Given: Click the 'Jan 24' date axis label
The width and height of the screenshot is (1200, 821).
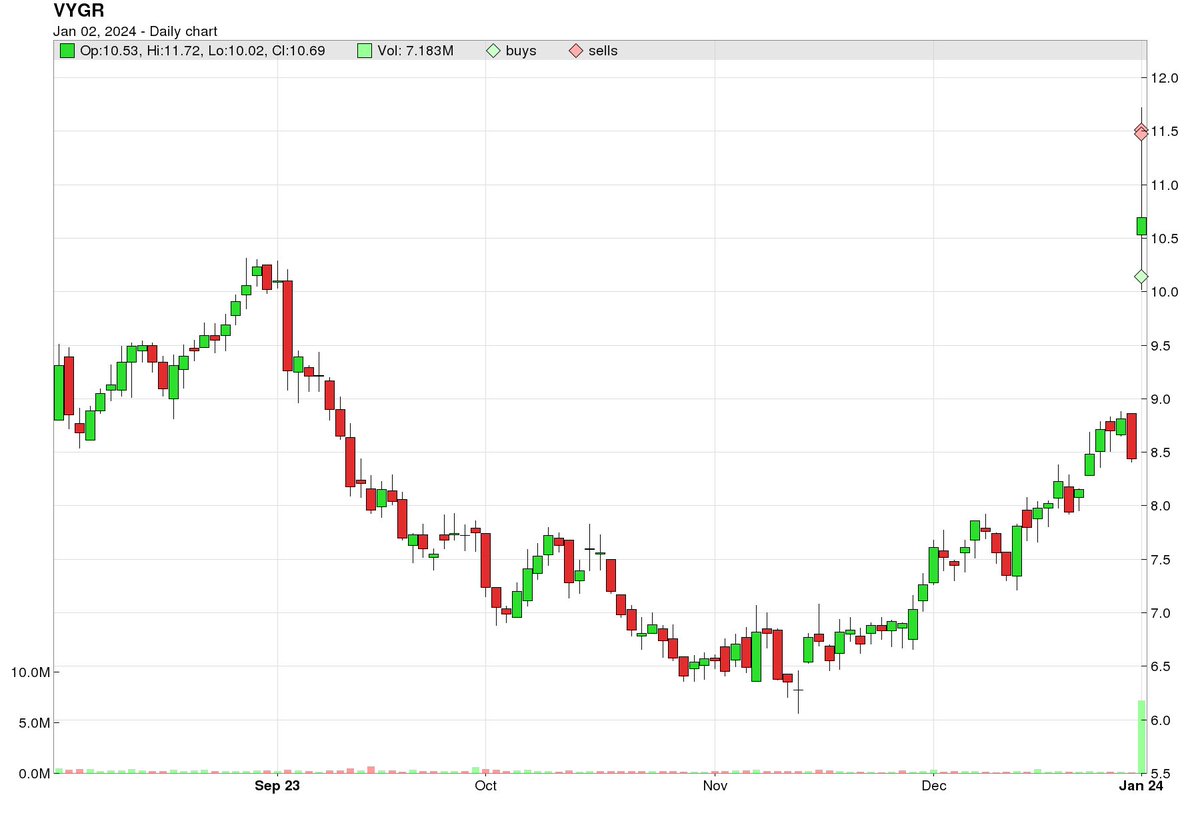Looking at the screenshot, I should pos(1141,786).
